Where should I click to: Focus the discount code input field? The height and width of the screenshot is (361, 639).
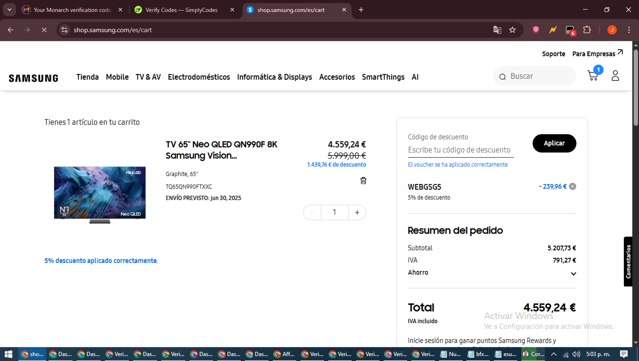click(461, 150)
